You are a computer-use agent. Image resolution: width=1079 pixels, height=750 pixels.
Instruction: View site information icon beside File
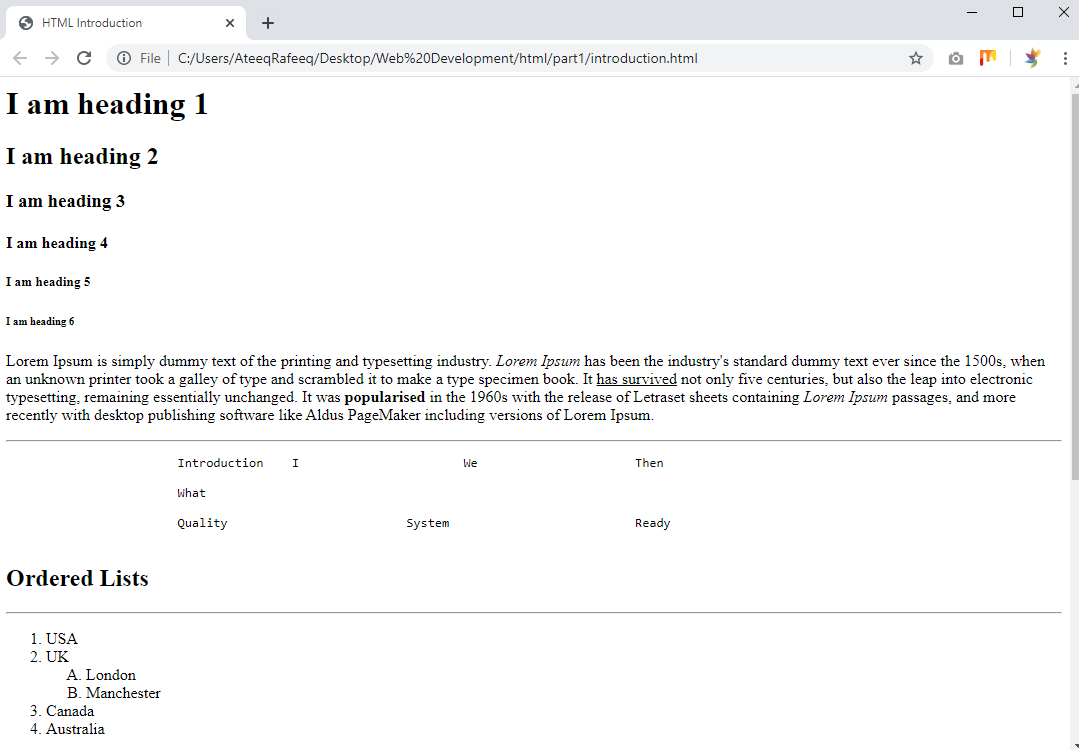(x=124, y=58)
